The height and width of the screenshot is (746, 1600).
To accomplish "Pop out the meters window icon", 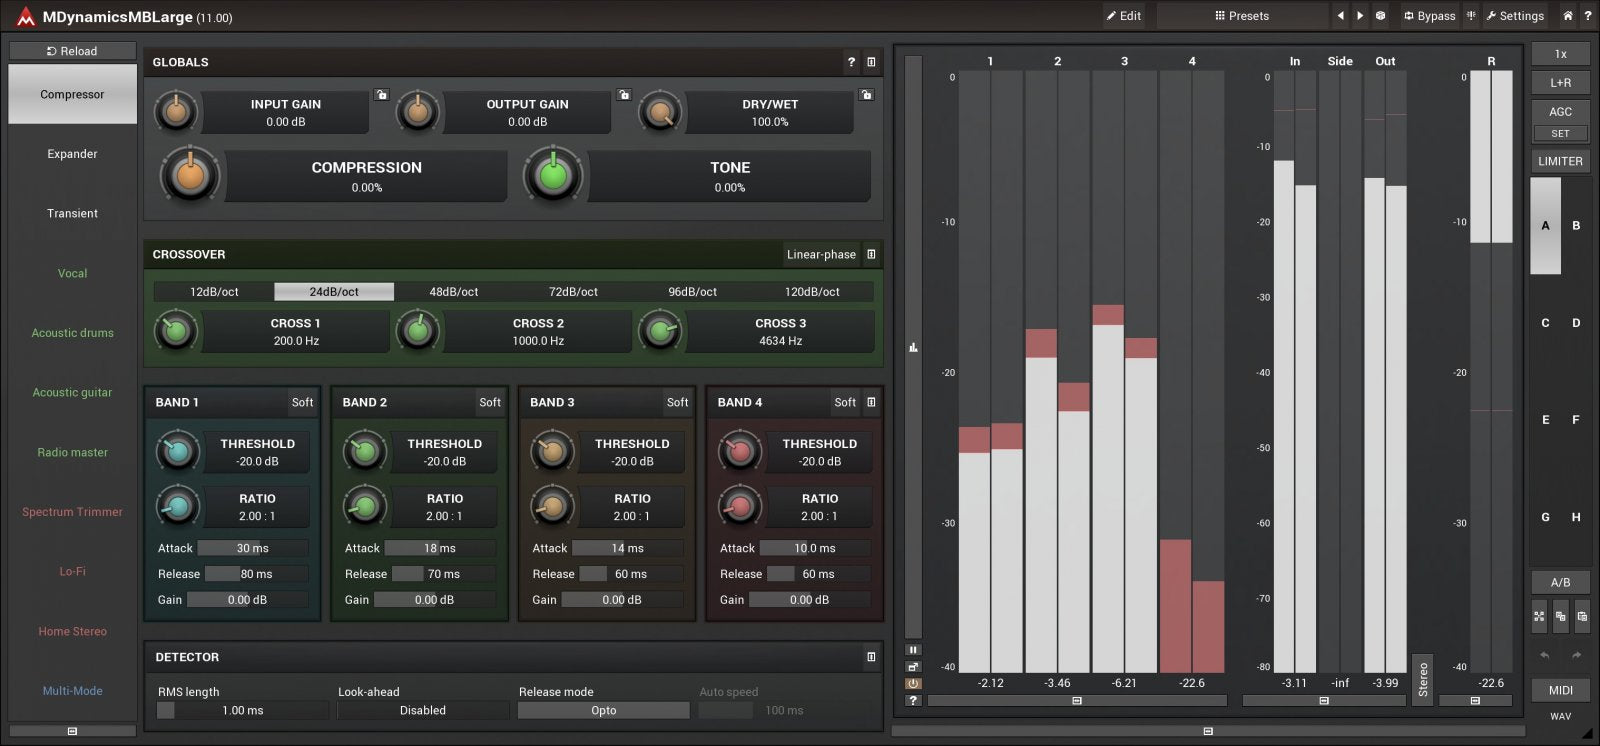I will [x=913, y=667].
